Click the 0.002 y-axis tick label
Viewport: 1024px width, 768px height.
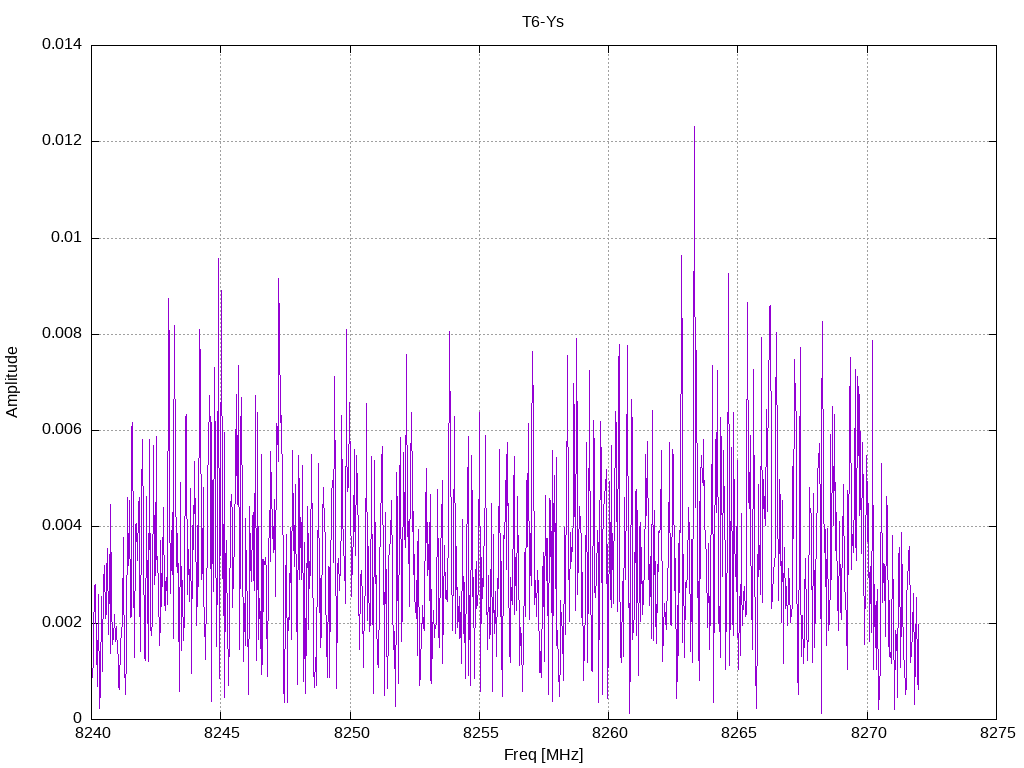tap(62, 622)
